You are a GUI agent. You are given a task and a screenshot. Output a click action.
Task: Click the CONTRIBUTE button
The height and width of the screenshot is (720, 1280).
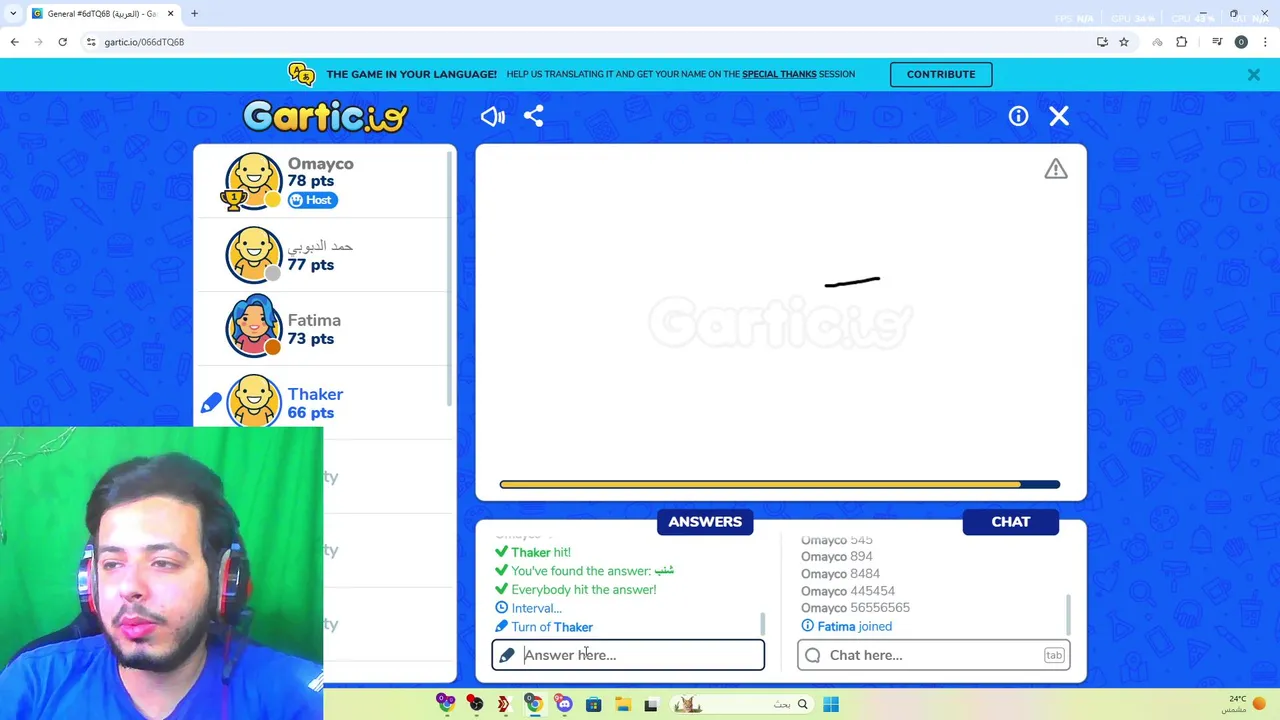coord(941,74)
